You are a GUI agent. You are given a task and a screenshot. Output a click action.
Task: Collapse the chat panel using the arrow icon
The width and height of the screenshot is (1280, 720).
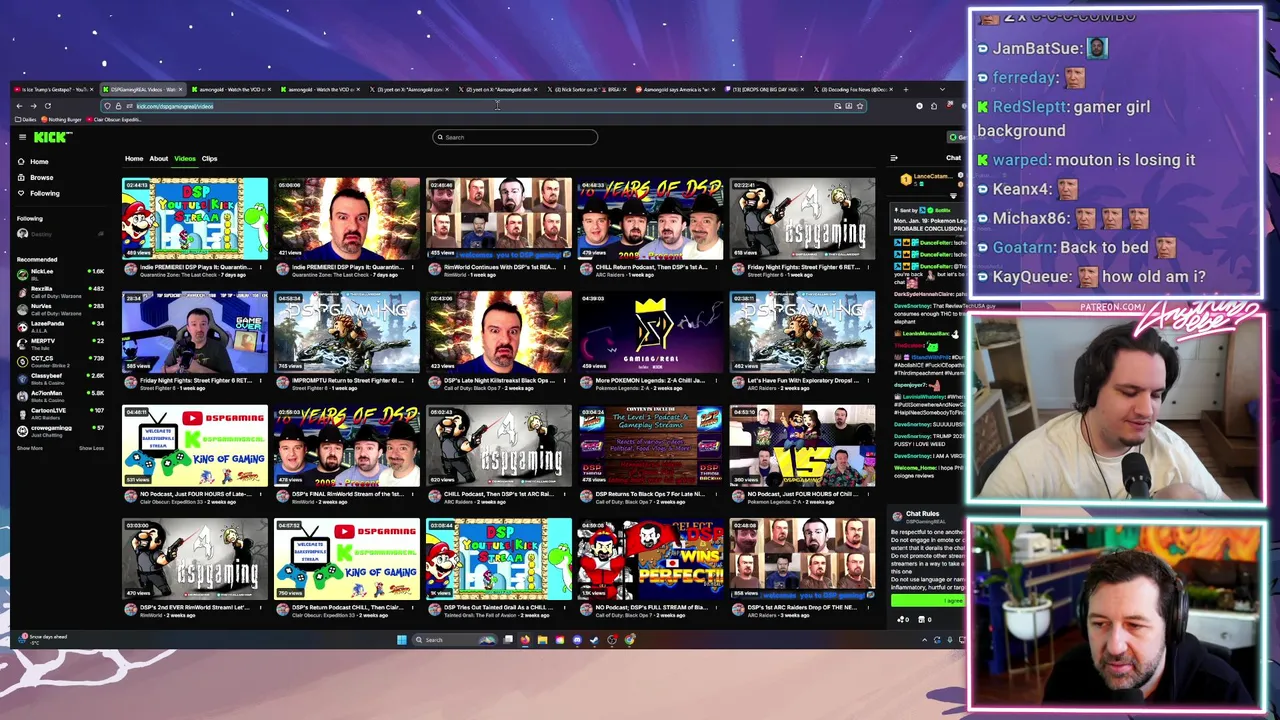pyautogui.click(x=894, y=158)
